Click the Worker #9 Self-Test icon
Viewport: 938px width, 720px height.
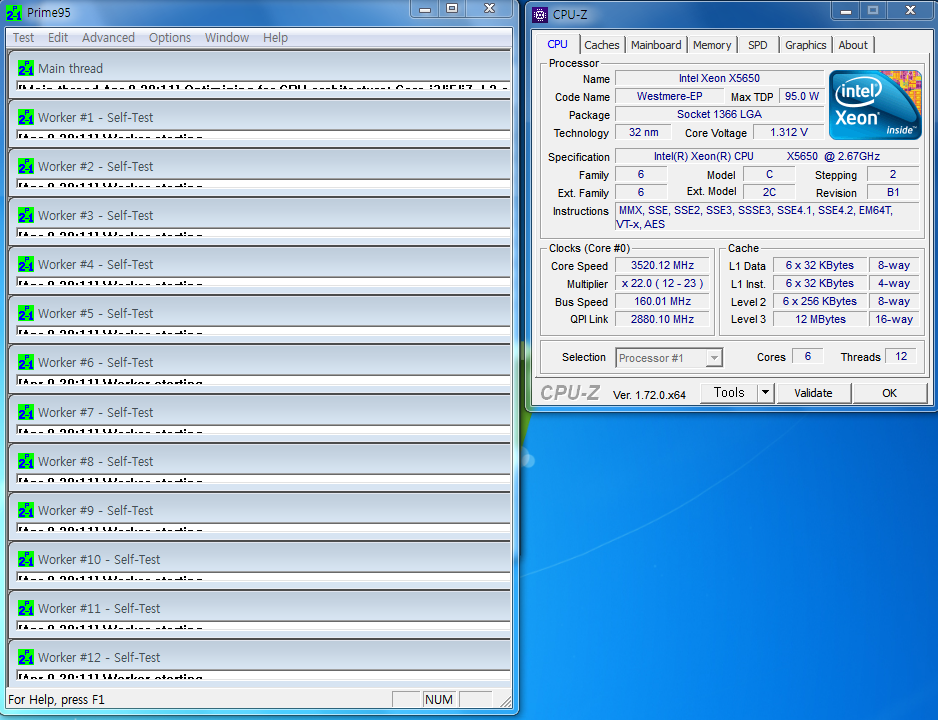coord(26,511)
